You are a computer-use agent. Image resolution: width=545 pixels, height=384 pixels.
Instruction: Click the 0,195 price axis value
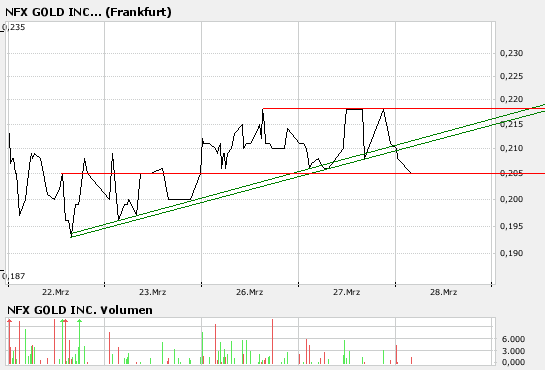click(511, 226)
